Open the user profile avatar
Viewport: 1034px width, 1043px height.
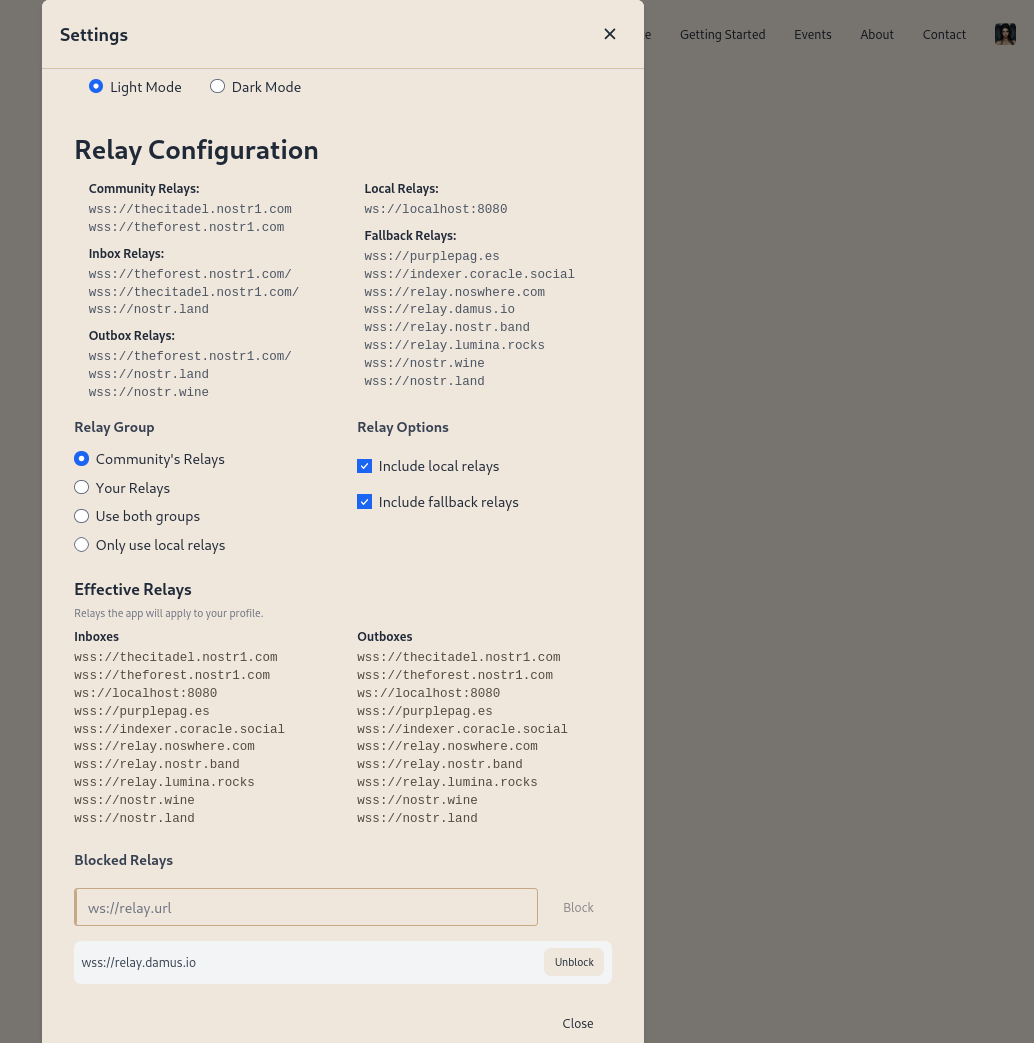click(1005, 34)
